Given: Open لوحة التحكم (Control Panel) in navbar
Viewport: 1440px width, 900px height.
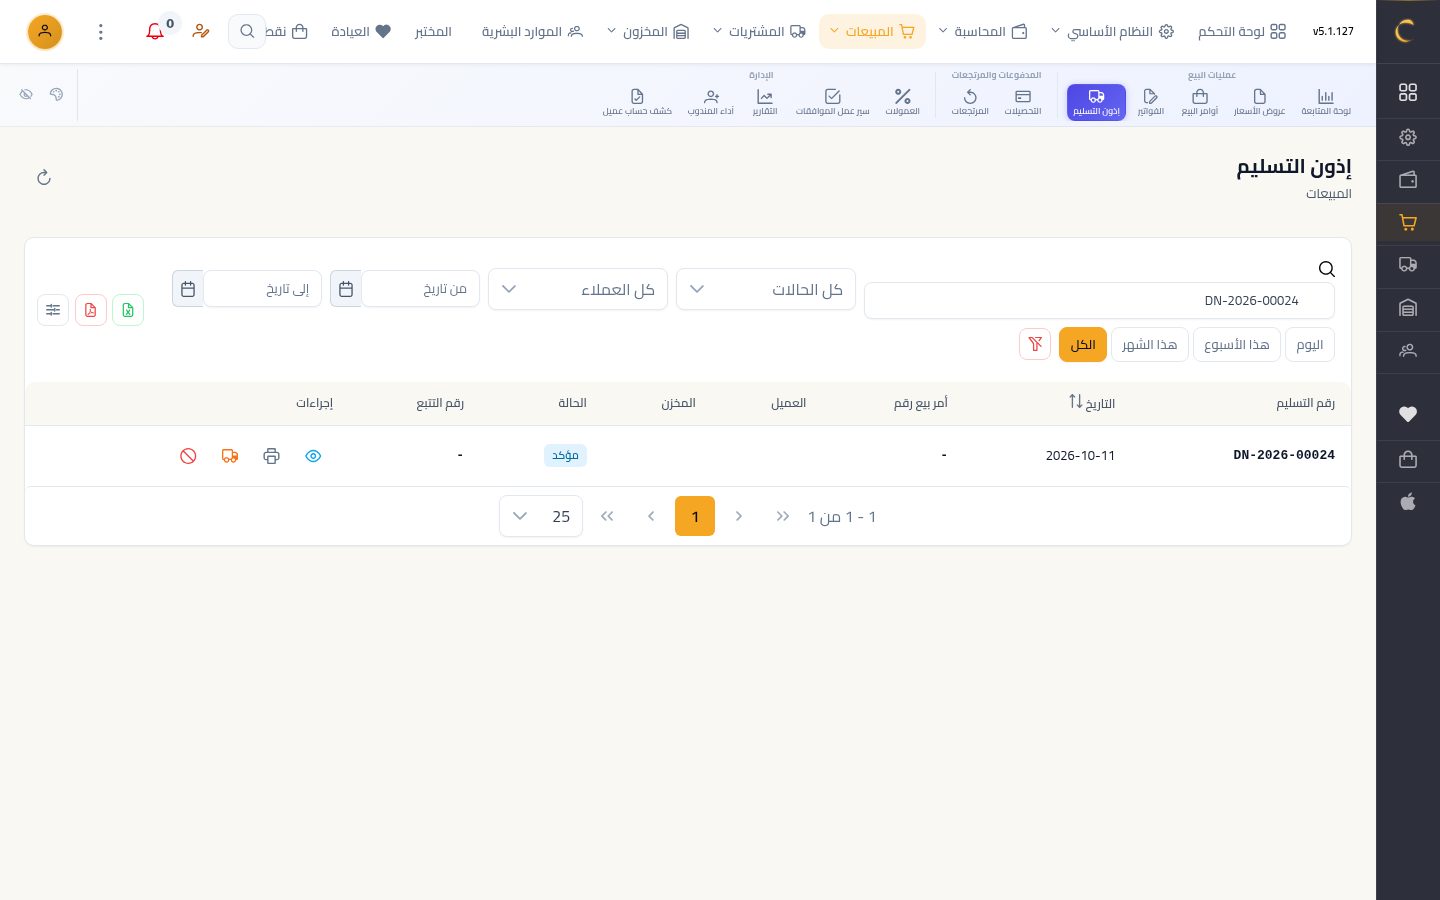Looking at the screenshot, I should (1242, 32).
